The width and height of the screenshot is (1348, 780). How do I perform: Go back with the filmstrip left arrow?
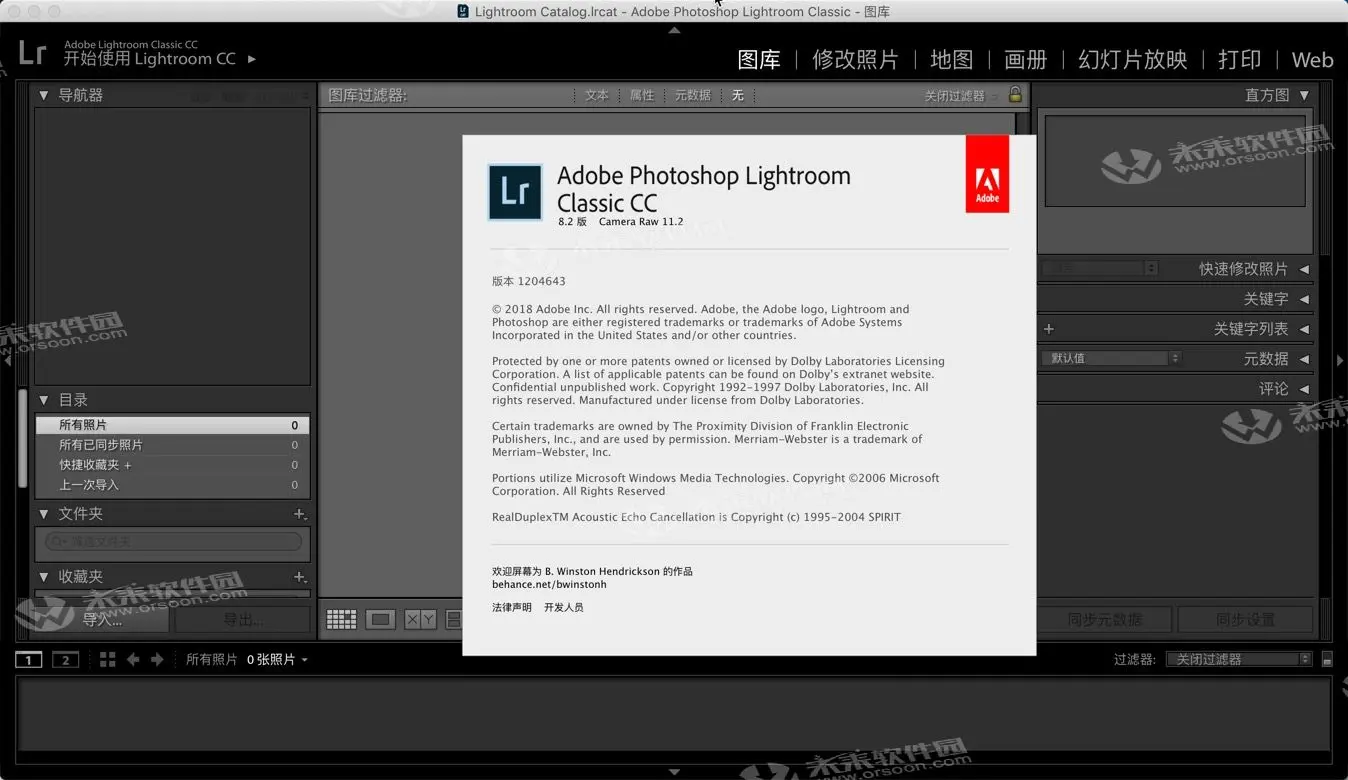click(x=132, y=659)
